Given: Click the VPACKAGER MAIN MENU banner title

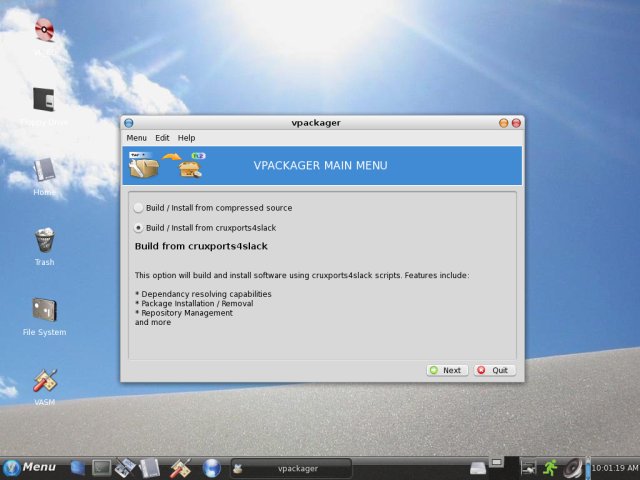Looking at the screenshot, I should coord(320,165).
